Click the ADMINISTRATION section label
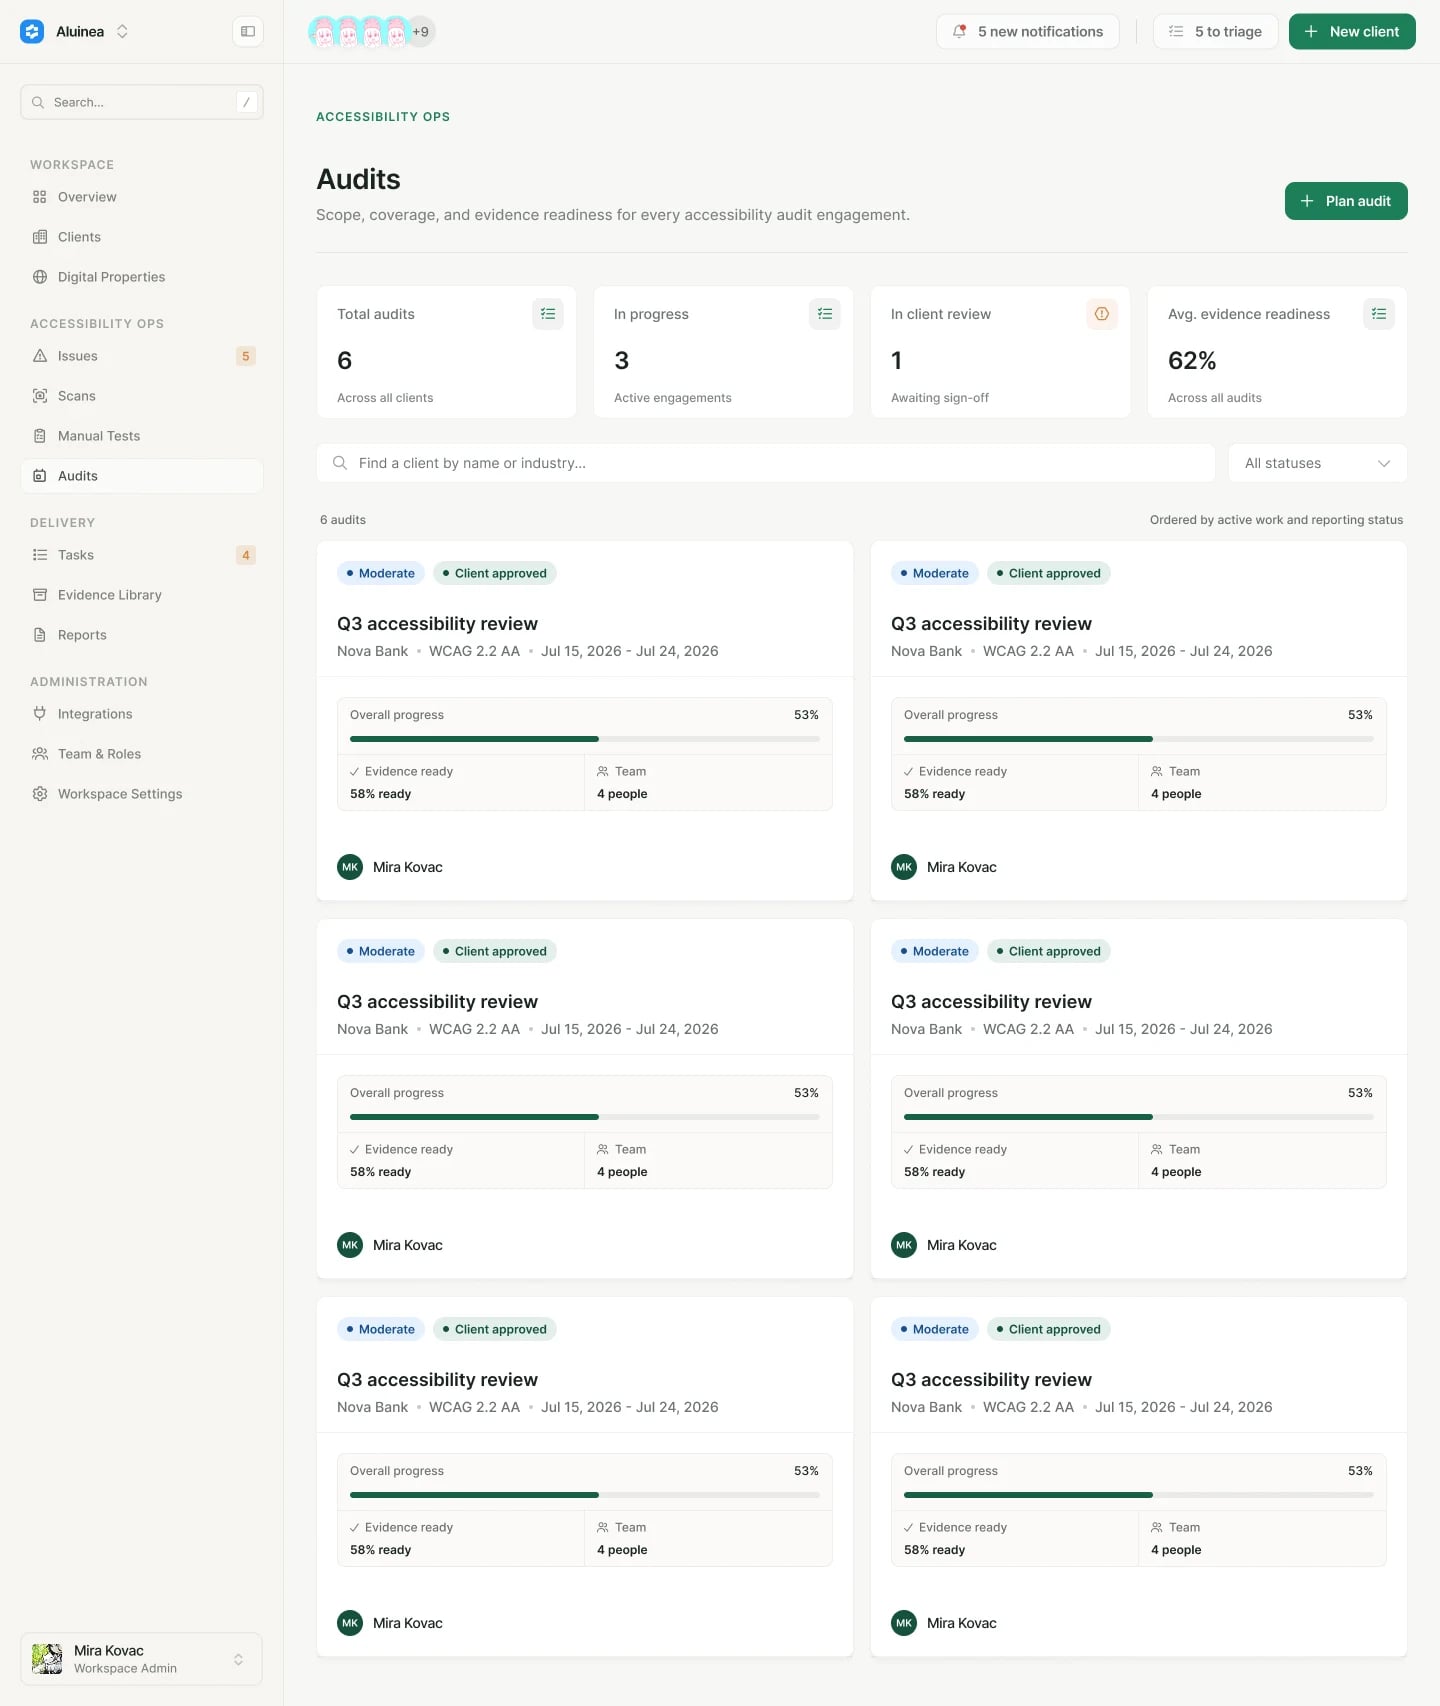Screen dimensions: 1440x1706 coord(89,682)
